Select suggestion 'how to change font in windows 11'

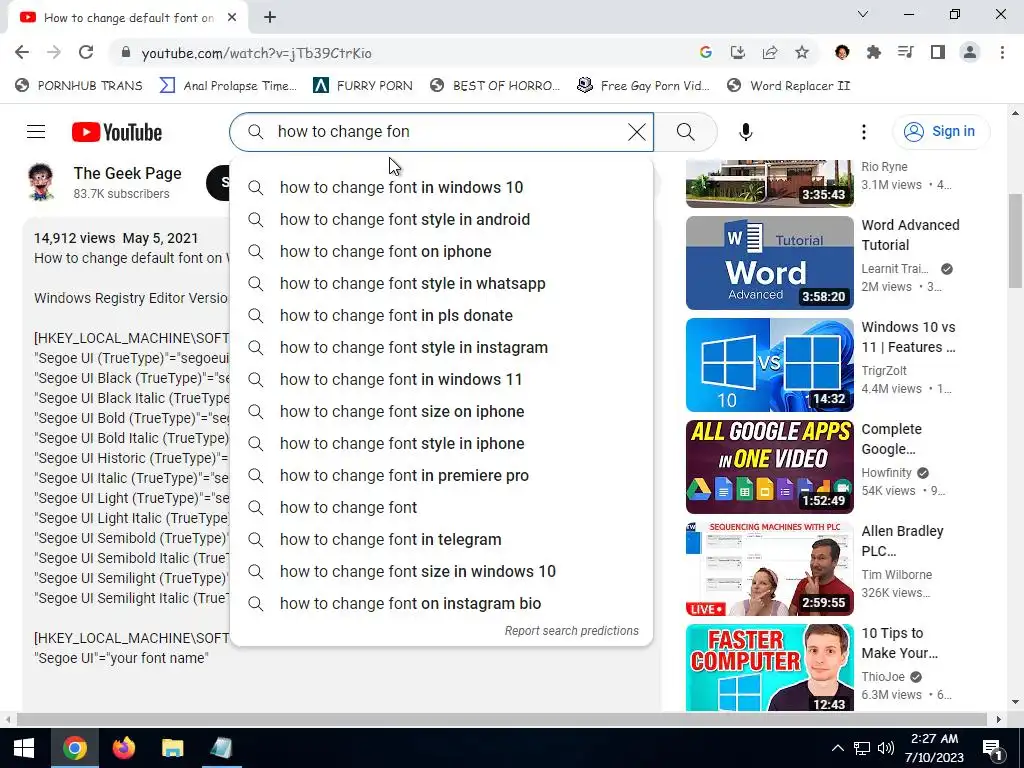441,379
